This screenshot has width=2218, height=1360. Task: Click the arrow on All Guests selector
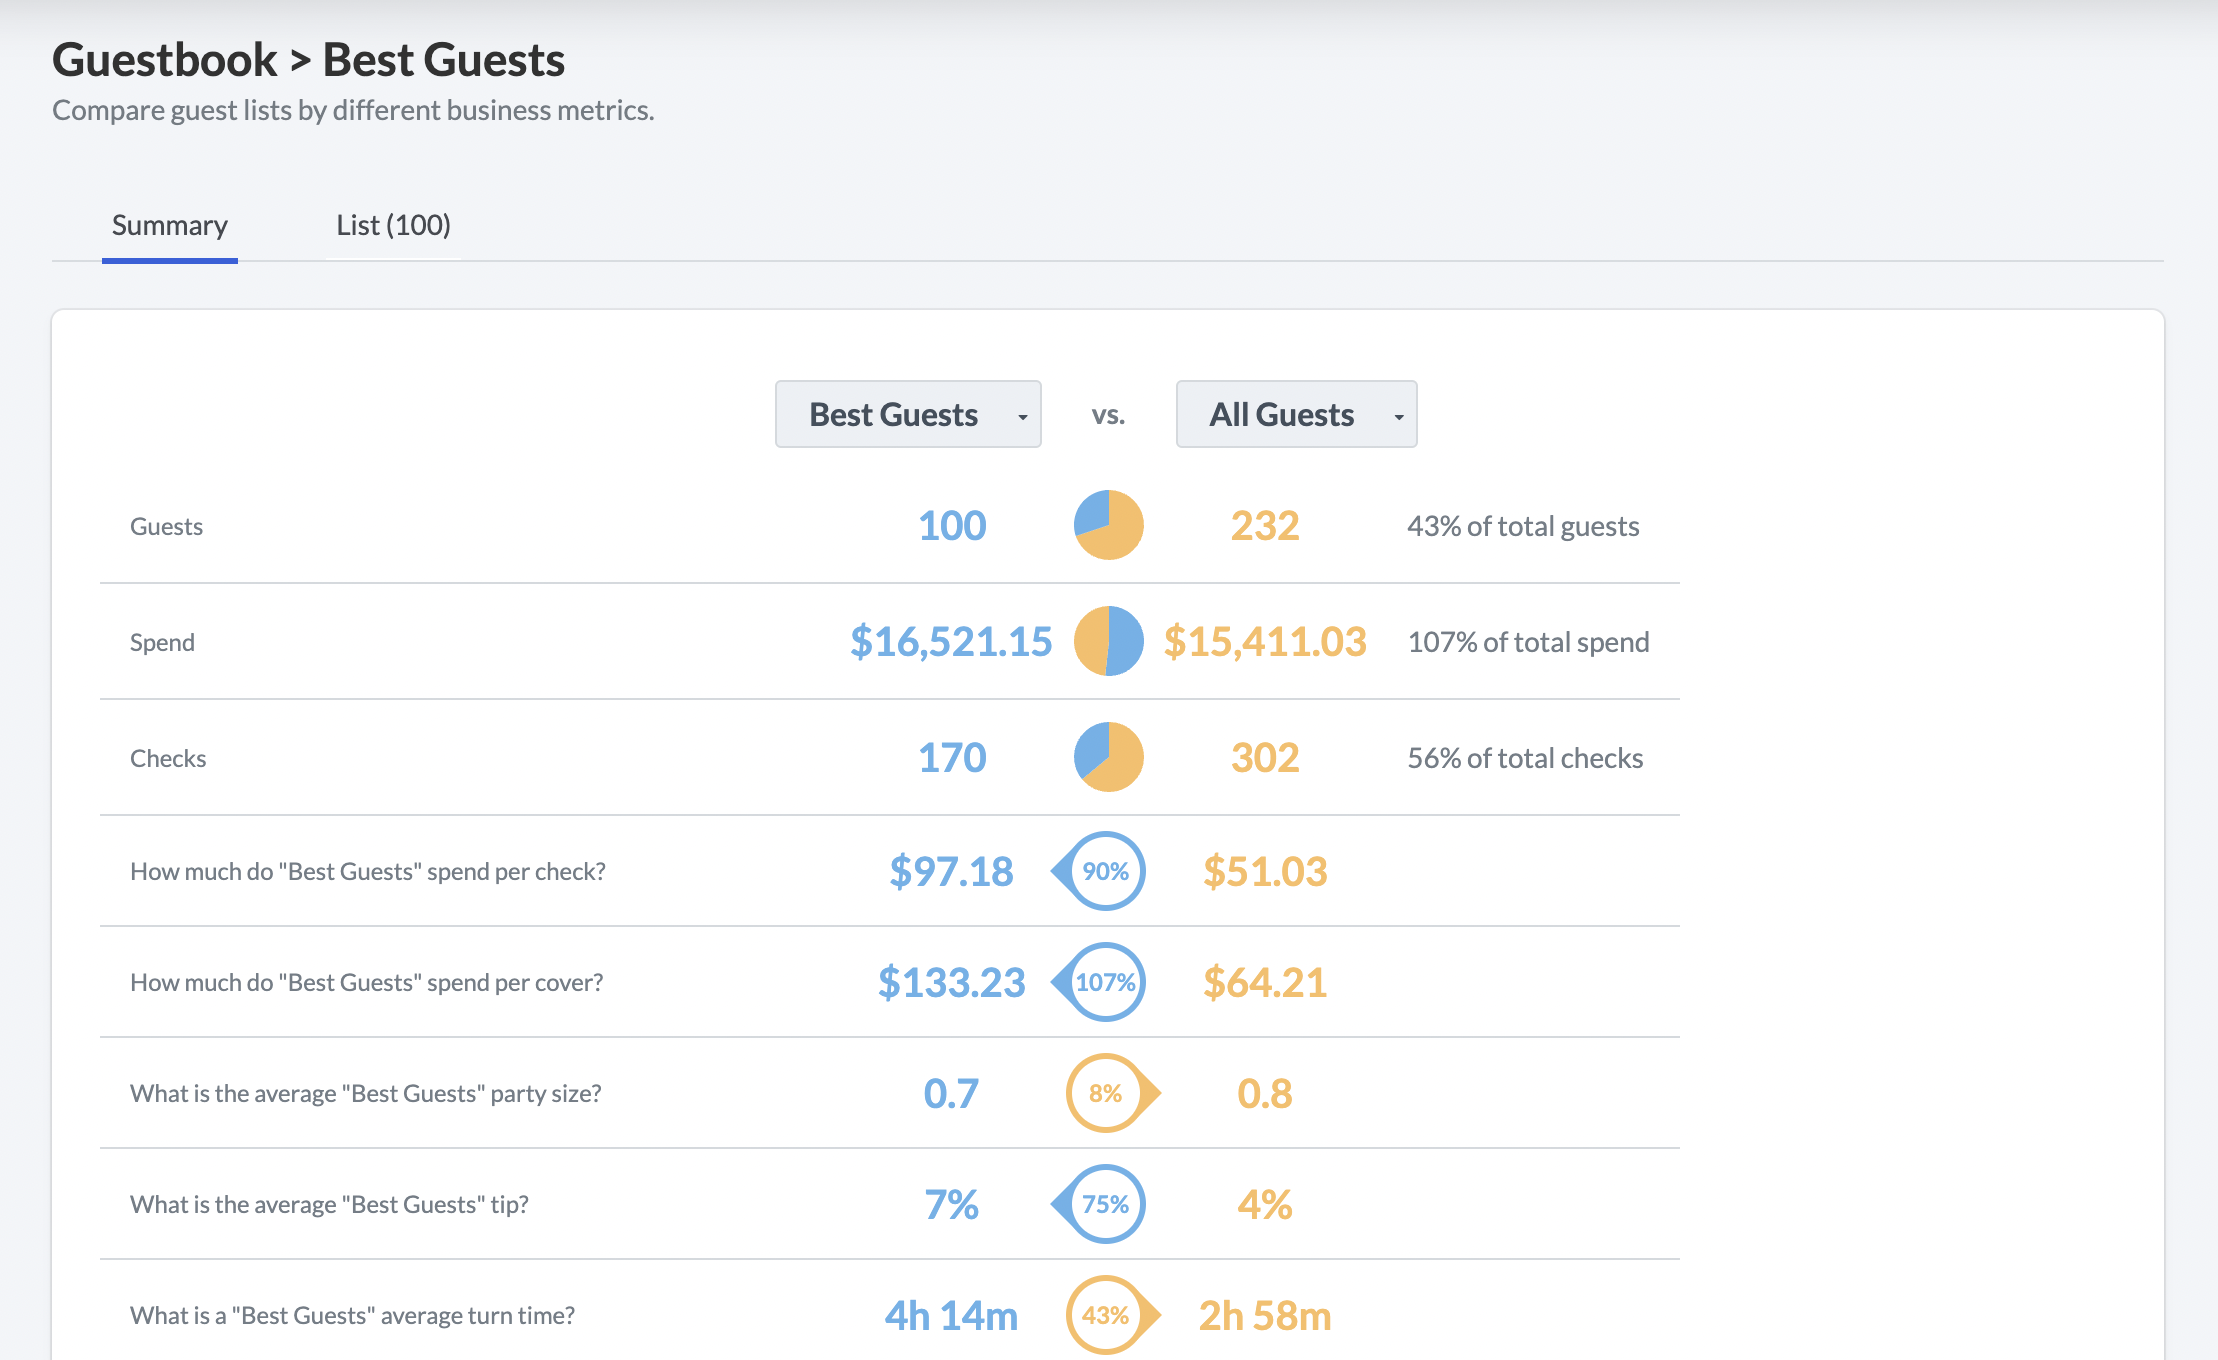(1399, 417)
